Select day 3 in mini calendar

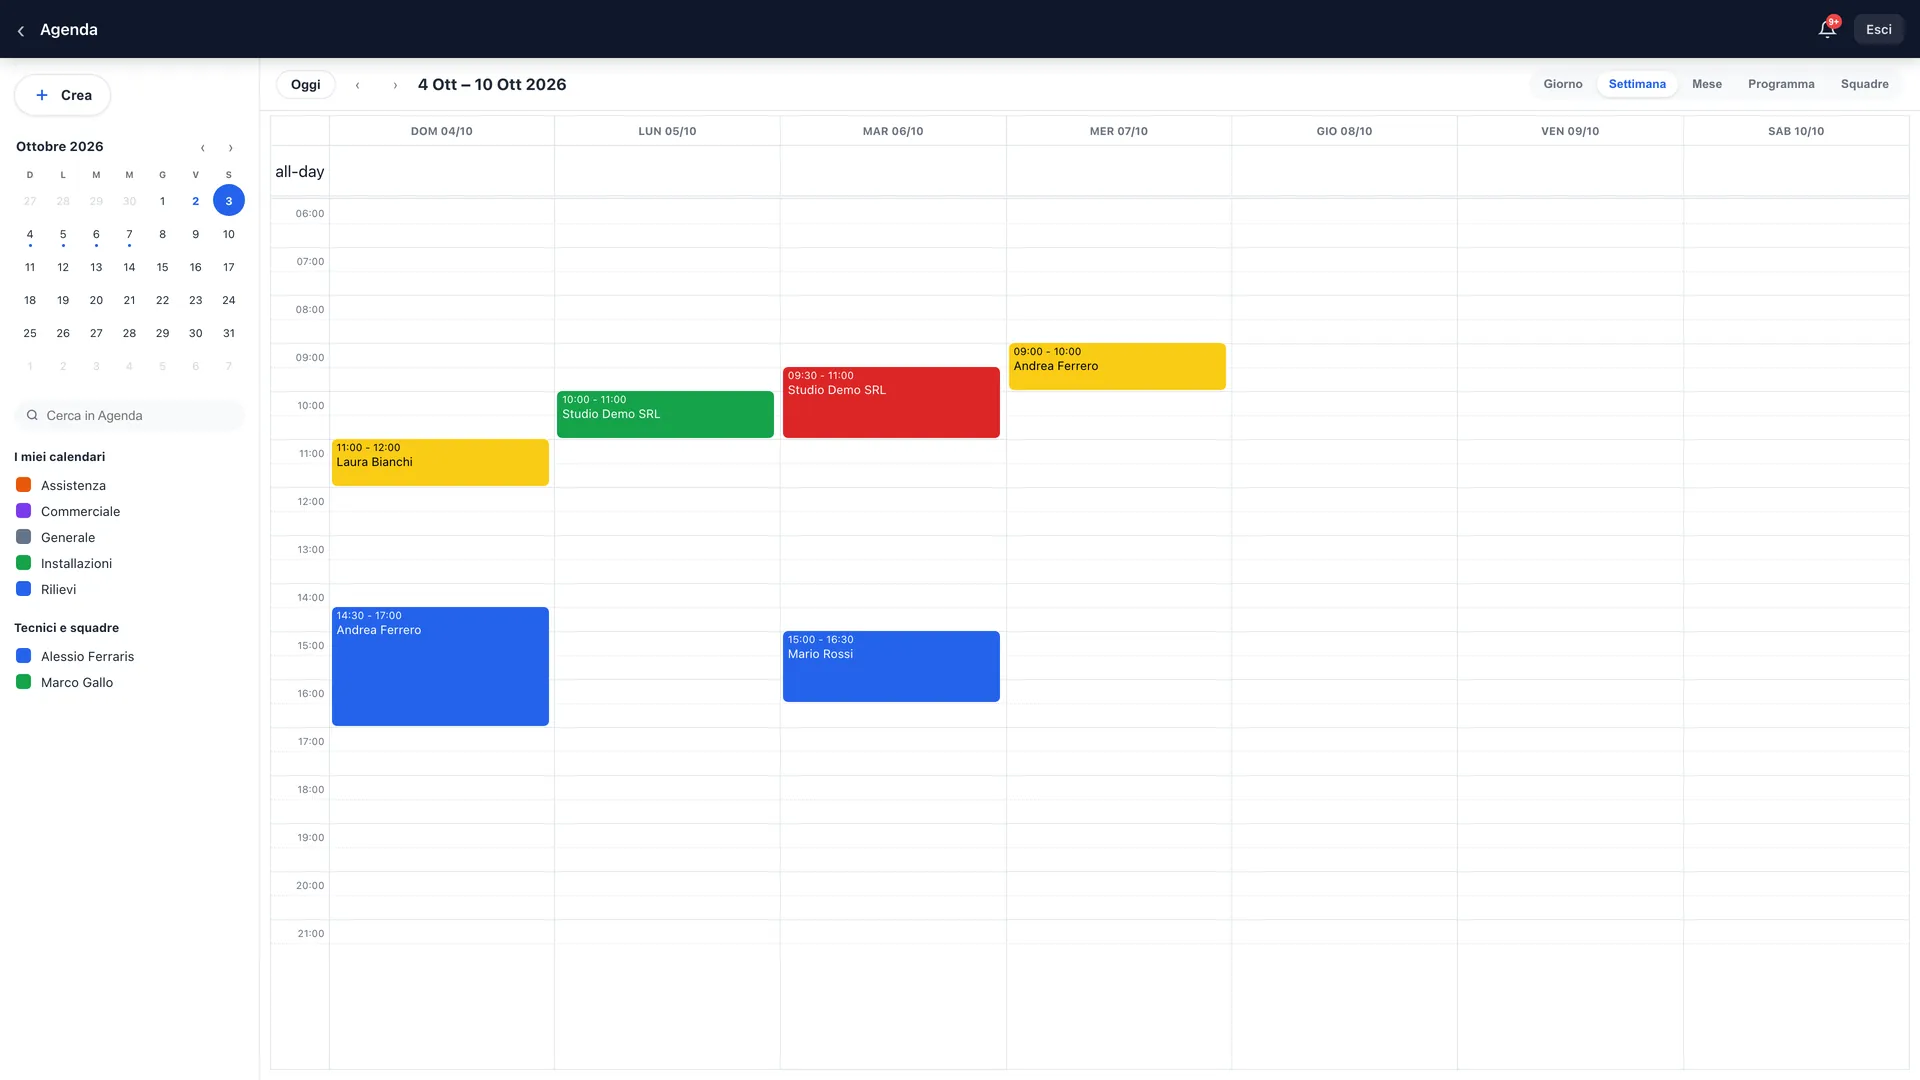click(x=229, y=201)
